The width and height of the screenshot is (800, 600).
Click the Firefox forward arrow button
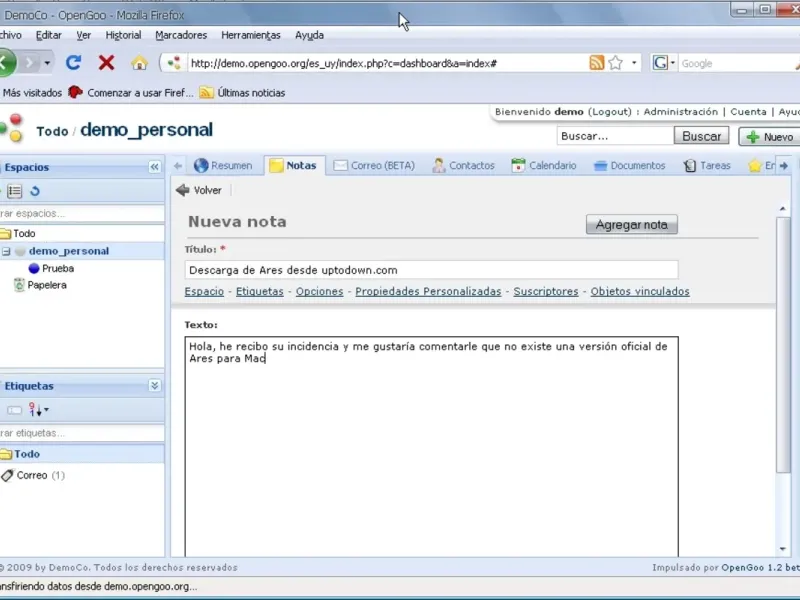[30, 63]
